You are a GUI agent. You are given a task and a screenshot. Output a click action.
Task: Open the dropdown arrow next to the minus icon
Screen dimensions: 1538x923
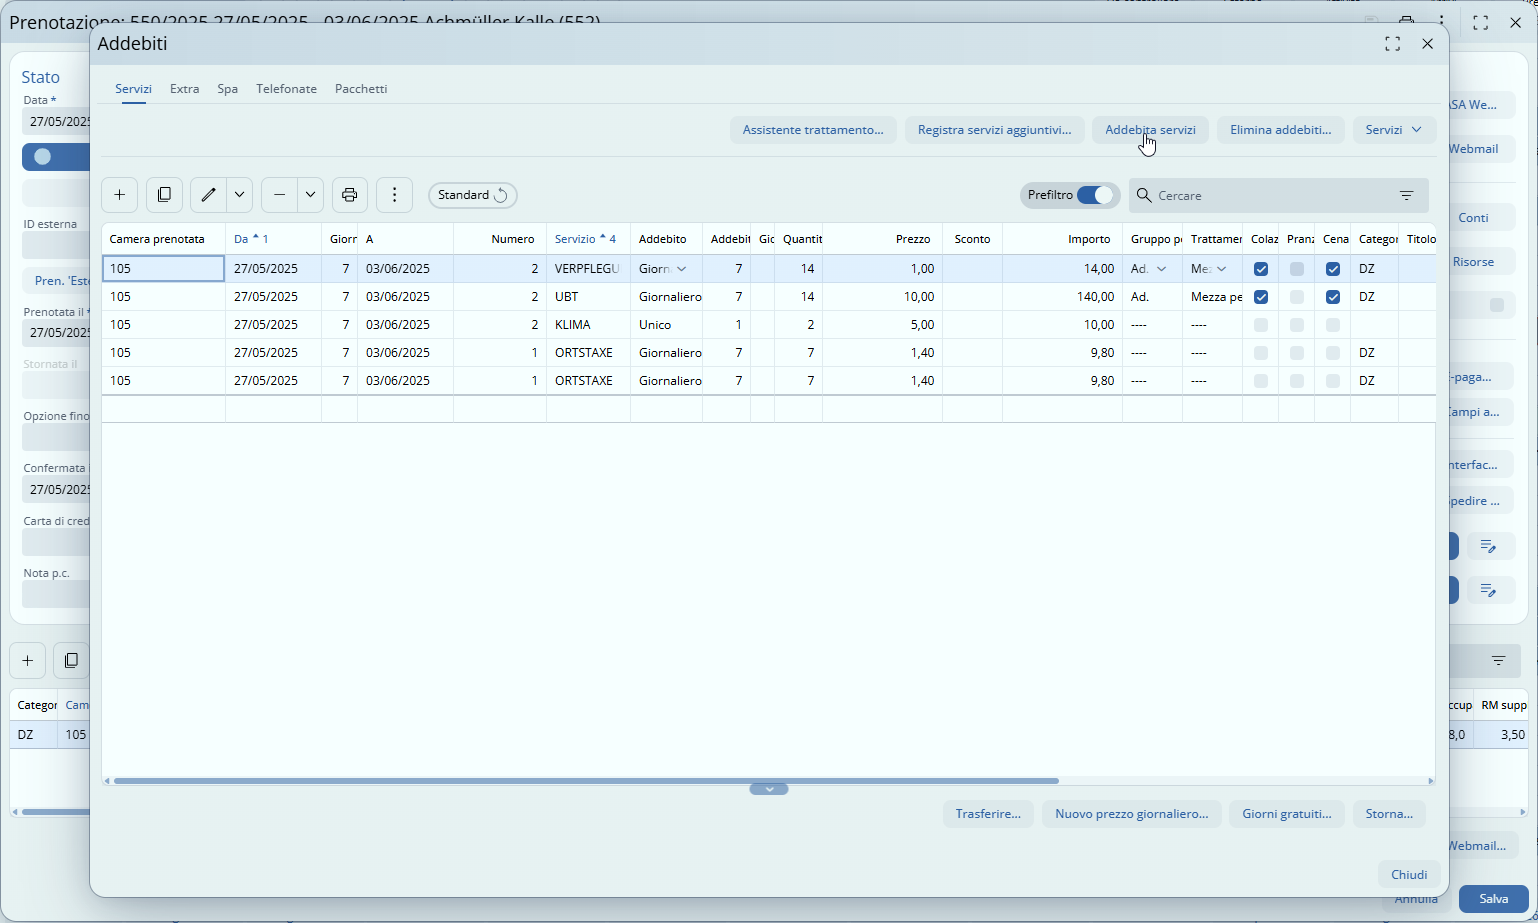pyautogui.click(x=311, y=195)
